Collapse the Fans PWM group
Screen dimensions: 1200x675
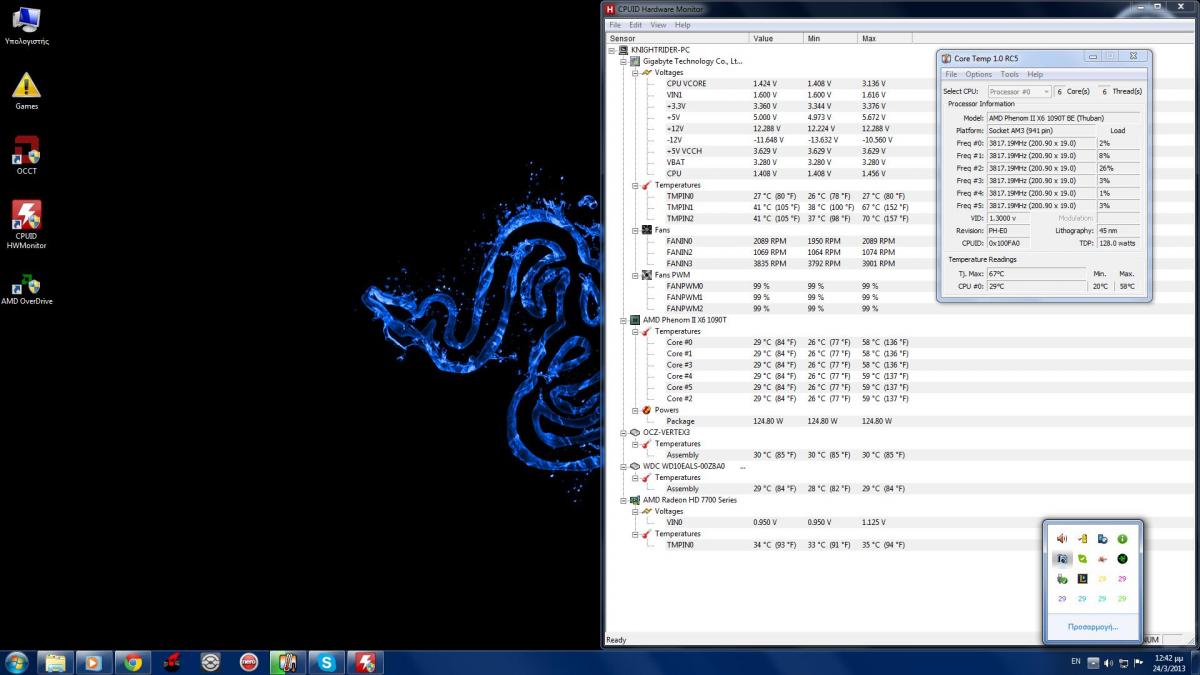click(x=635, y=275)
